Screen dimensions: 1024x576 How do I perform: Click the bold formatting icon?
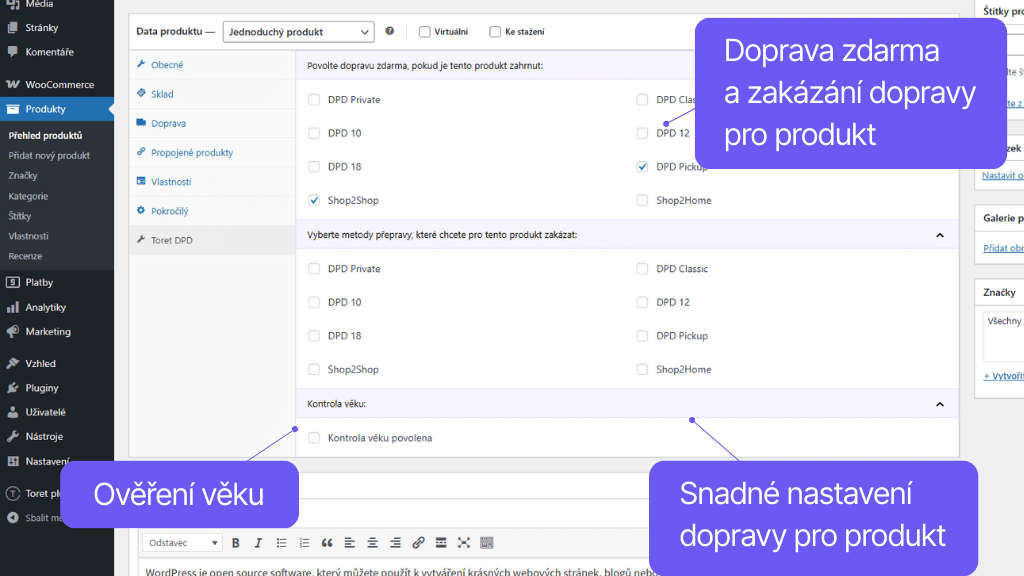click(x=236, y=543)
